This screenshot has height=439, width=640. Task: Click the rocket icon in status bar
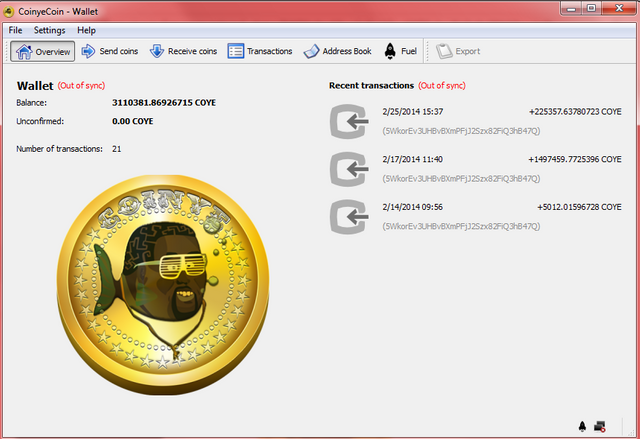coord(582,426)
